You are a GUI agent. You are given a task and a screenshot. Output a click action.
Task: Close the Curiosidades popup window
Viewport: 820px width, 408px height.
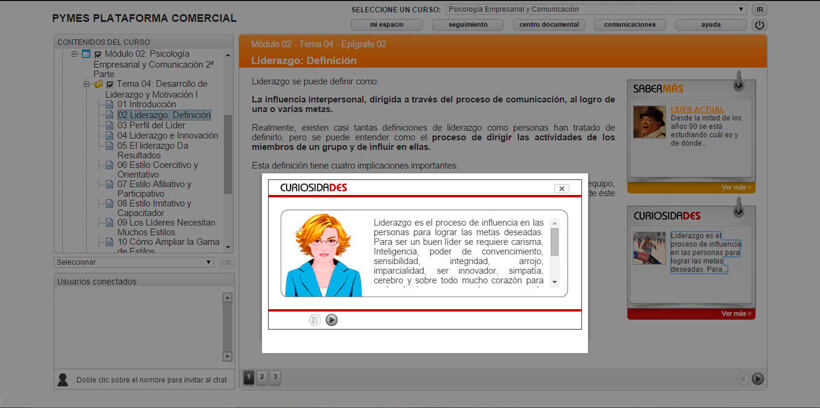[x=561, y=188]
